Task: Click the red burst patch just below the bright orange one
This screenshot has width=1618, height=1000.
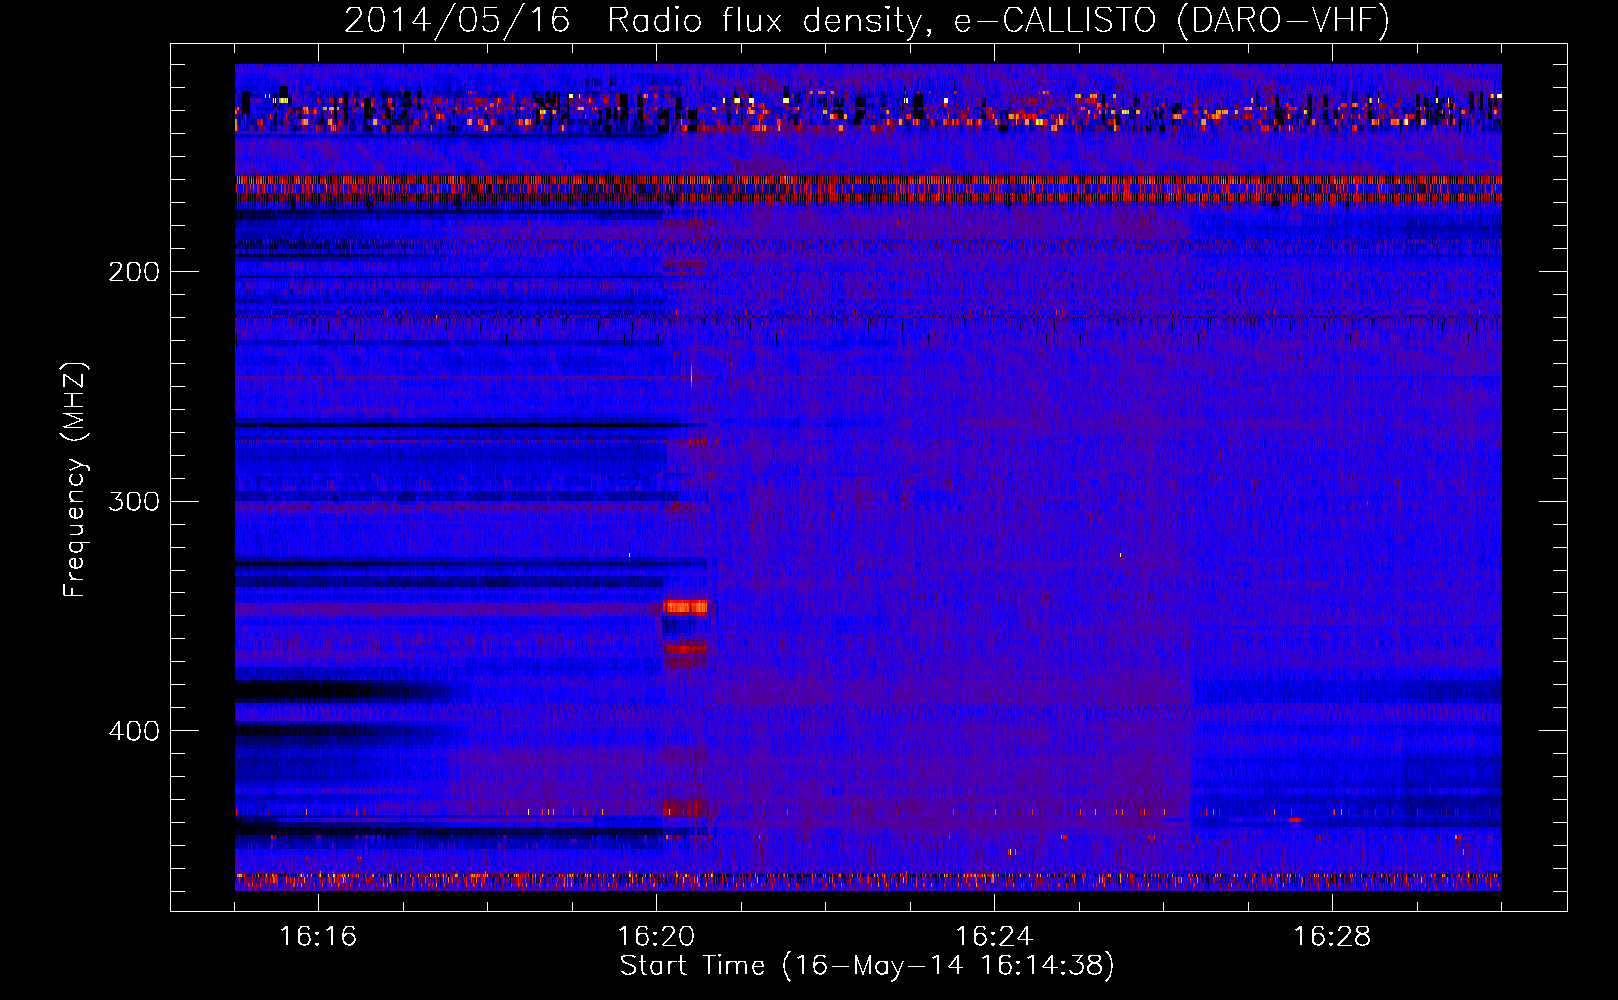Action: (x=686, y=650)
